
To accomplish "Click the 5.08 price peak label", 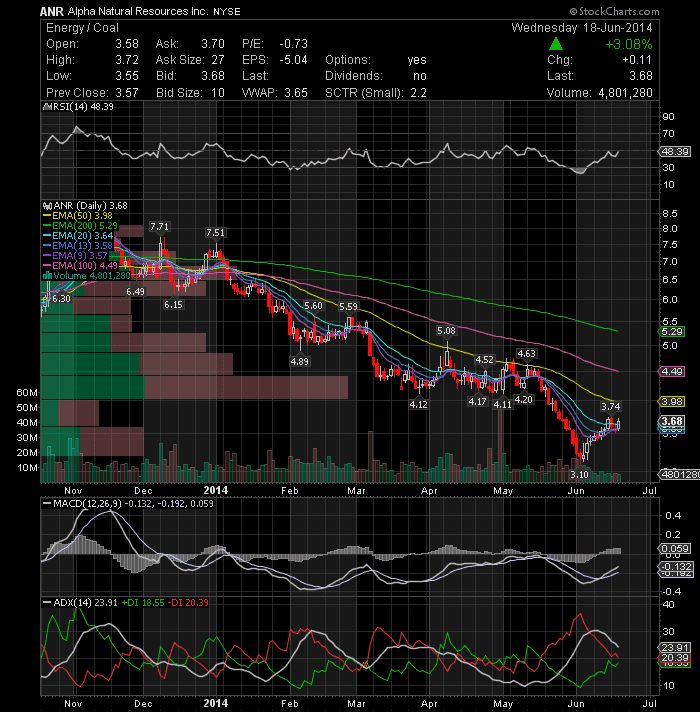I will tap(446, 331).
